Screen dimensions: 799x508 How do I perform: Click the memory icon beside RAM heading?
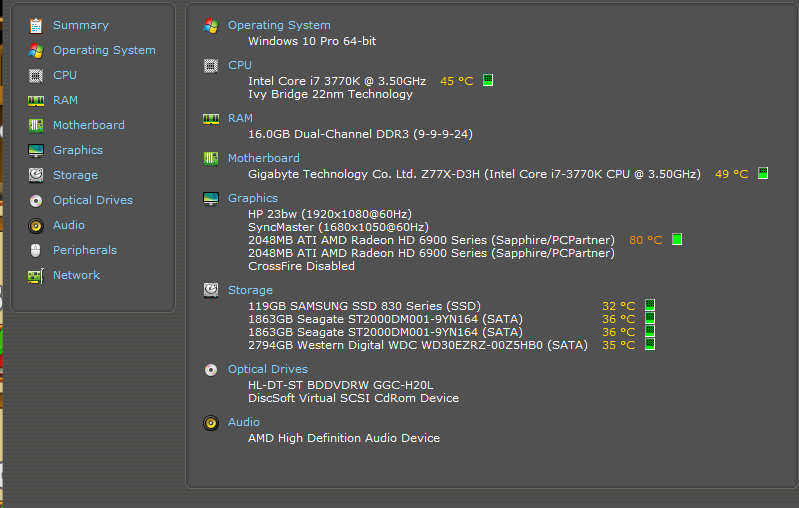coord(211,119)
